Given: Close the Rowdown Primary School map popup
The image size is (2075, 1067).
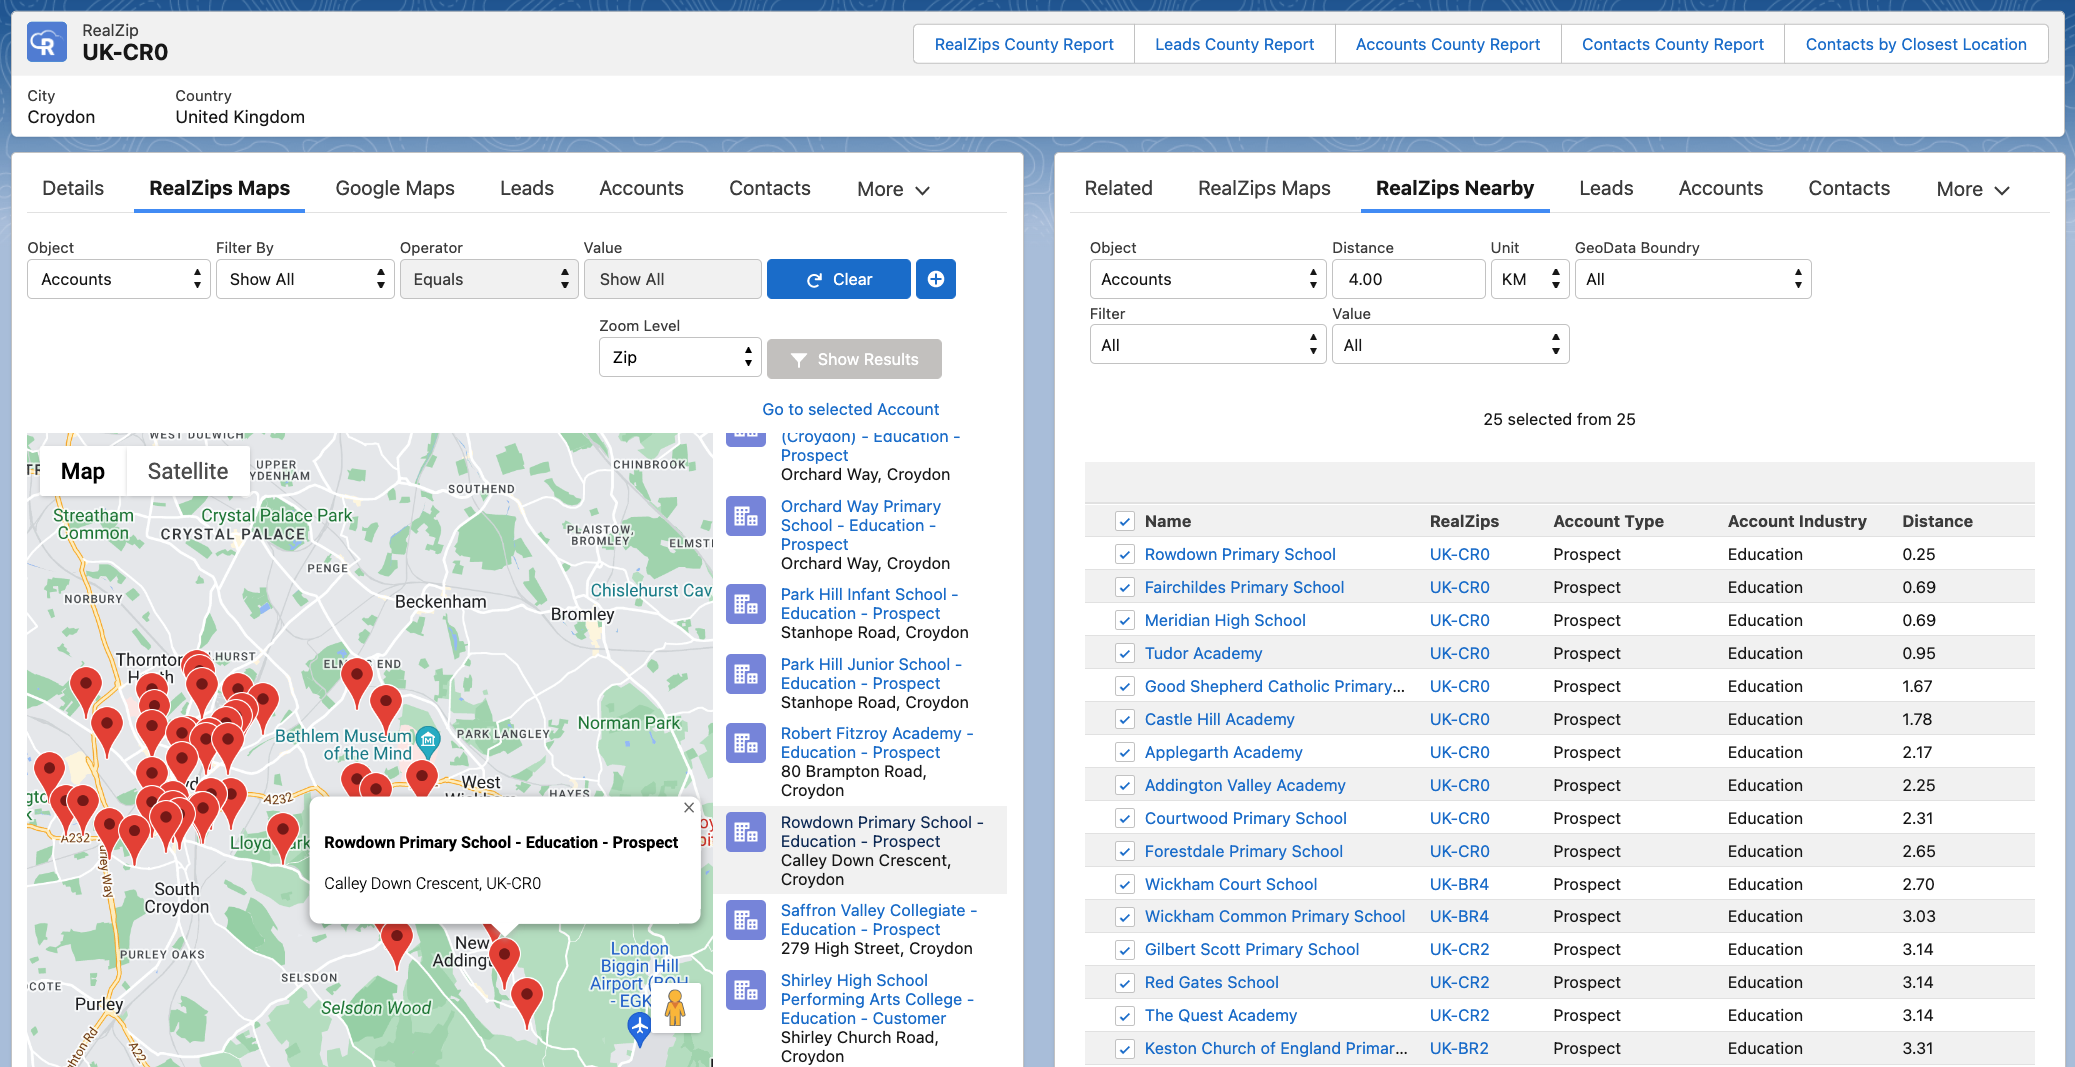Looking at the screenshot, I should 689,808.
